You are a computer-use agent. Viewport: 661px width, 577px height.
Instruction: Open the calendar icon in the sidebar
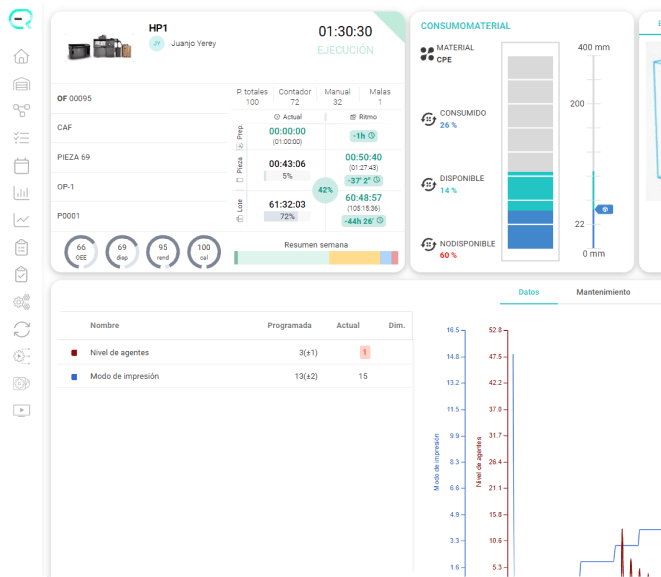(x=21, y=166)
